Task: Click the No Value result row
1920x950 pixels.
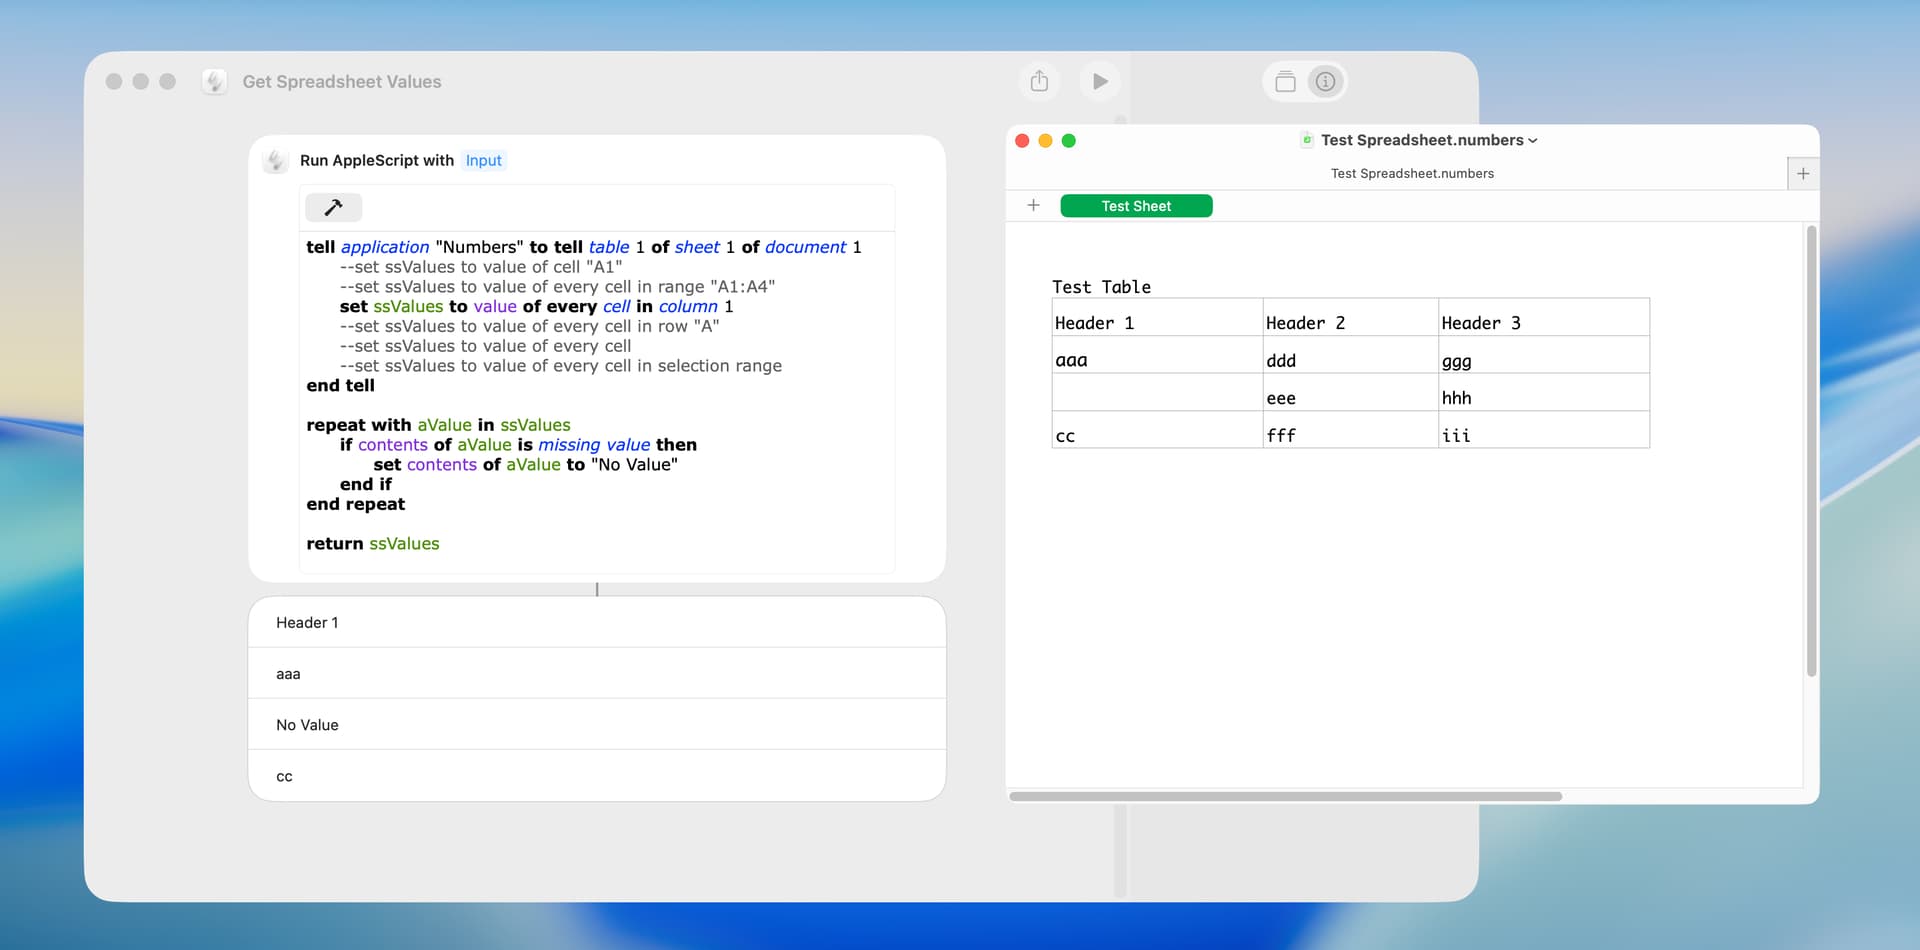Action: 596,724
